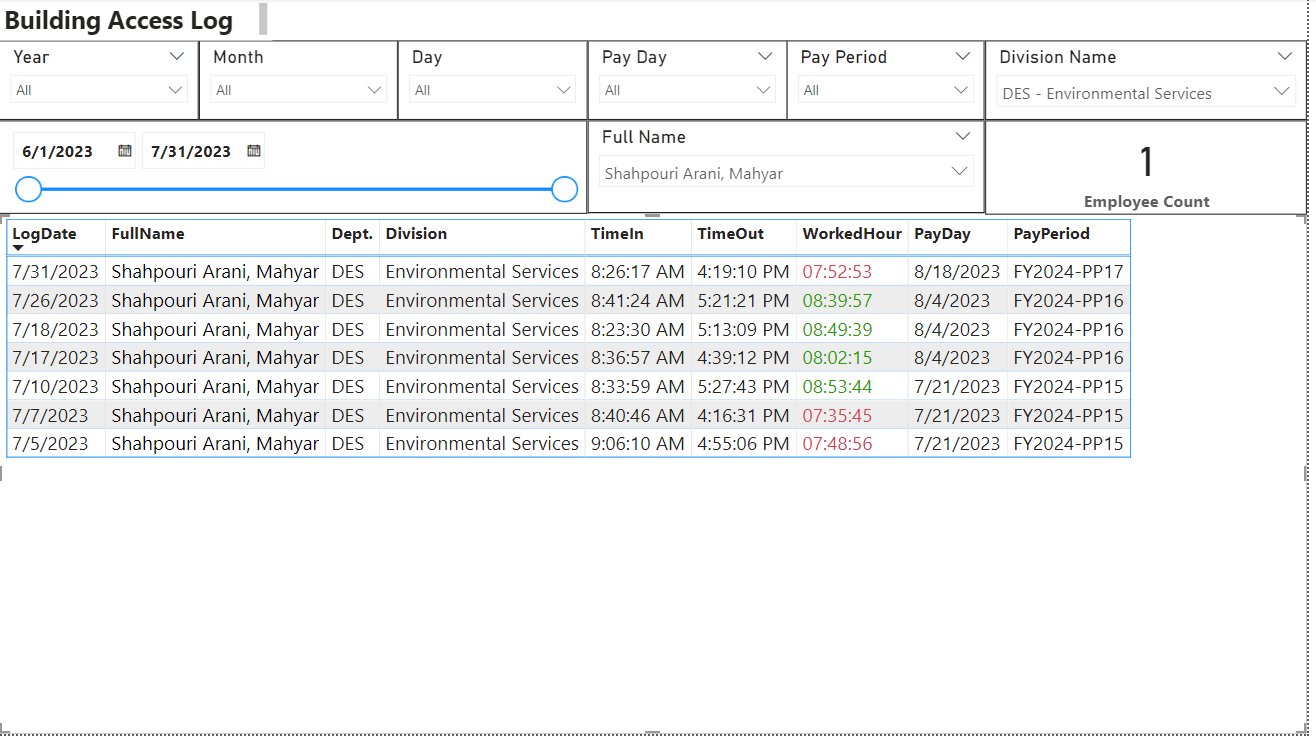Open the Pay Period 'All' dropdown
The height and width of the screenshot is (741, 1316).
pyautogui.click(x=886, y=90)
